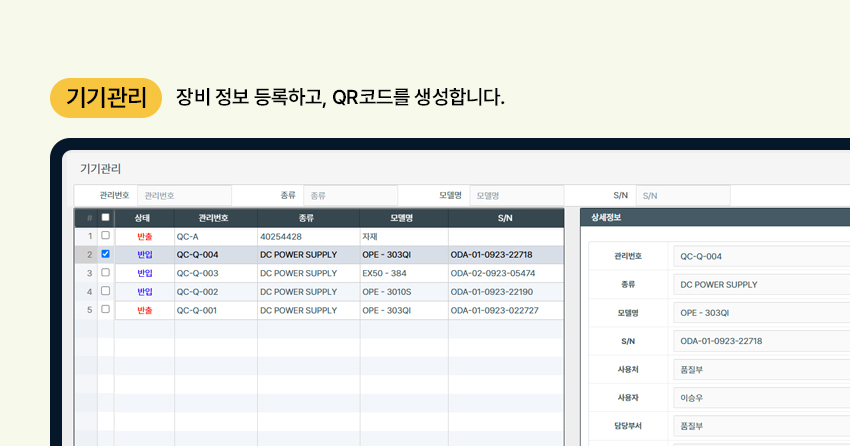Select the ODA-01-0923-22718 cell in the table
Viewport: 850px width, 446px height.
click(506, 255)
